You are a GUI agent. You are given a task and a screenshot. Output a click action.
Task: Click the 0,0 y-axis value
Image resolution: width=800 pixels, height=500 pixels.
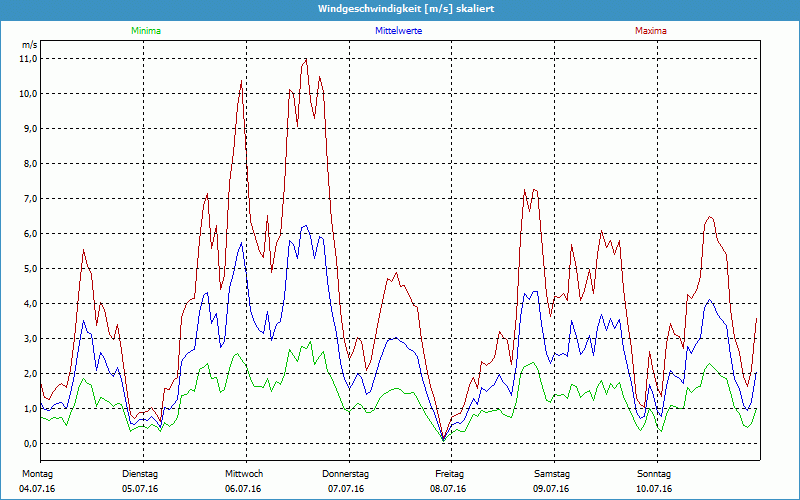click(x=31, y=444)
